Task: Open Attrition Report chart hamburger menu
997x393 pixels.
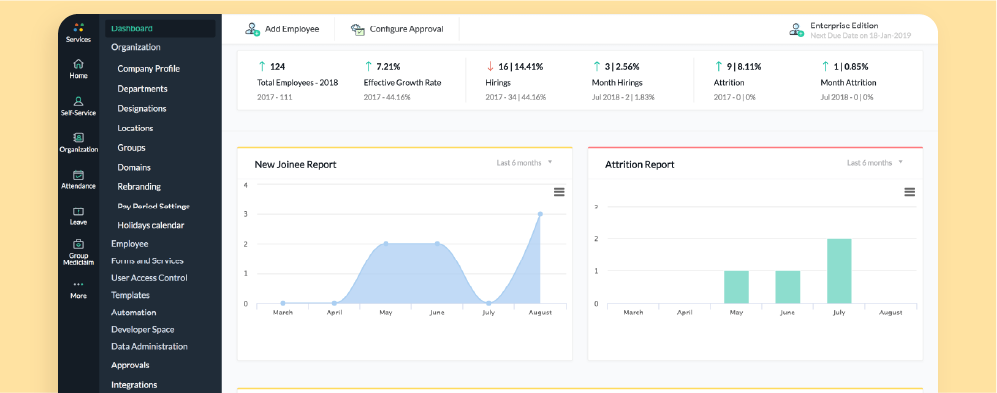Action: pos(909,192)
